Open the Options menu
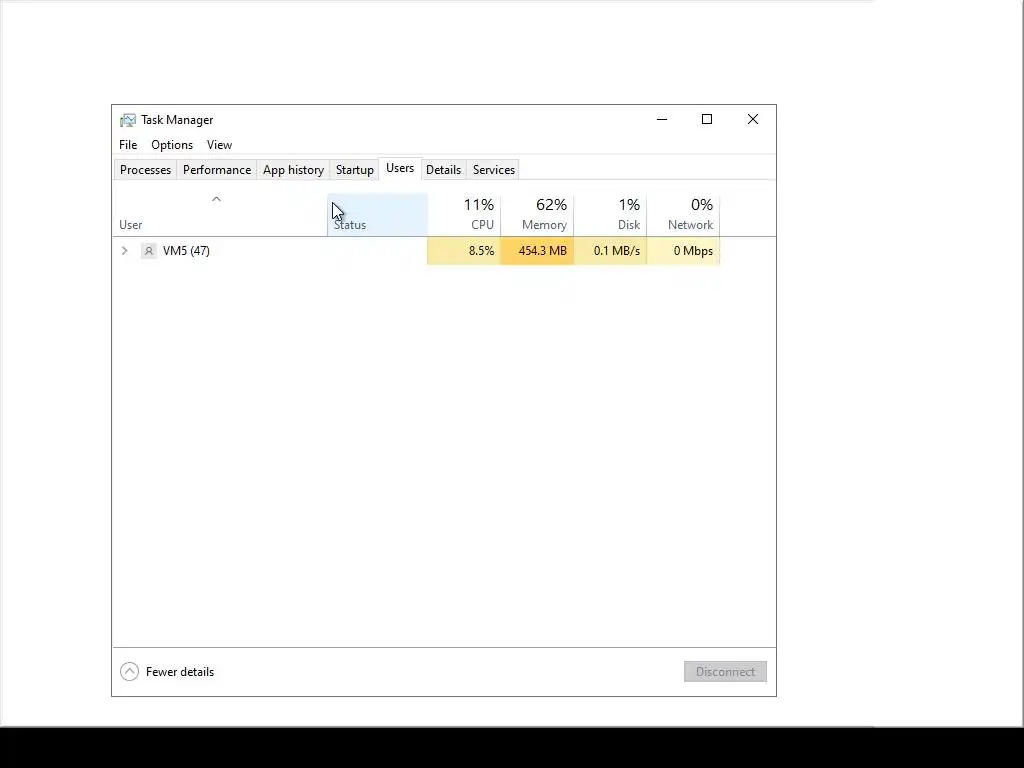1024x768 pixels. [172, 145]
